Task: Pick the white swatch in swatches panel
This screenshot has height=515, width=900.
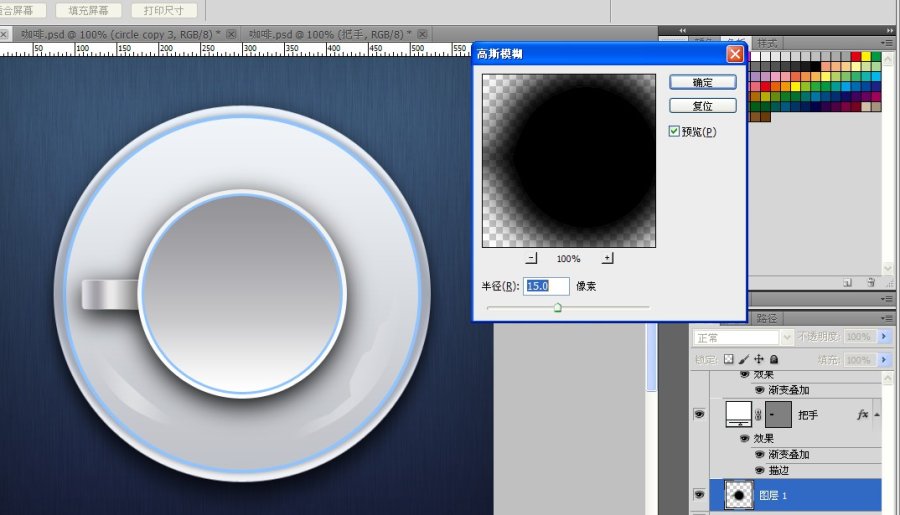Action: (755, 56)
